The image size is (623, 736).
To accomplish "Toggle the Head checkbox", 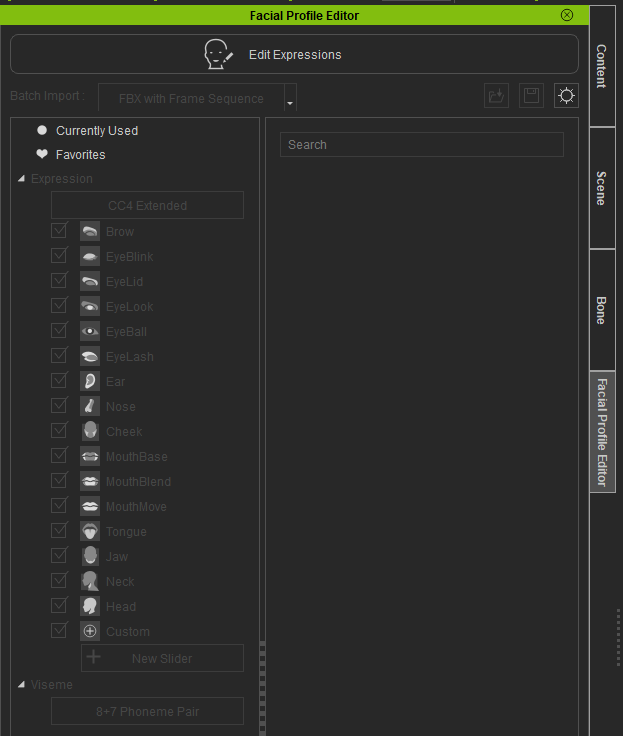I will pos(59,606).
